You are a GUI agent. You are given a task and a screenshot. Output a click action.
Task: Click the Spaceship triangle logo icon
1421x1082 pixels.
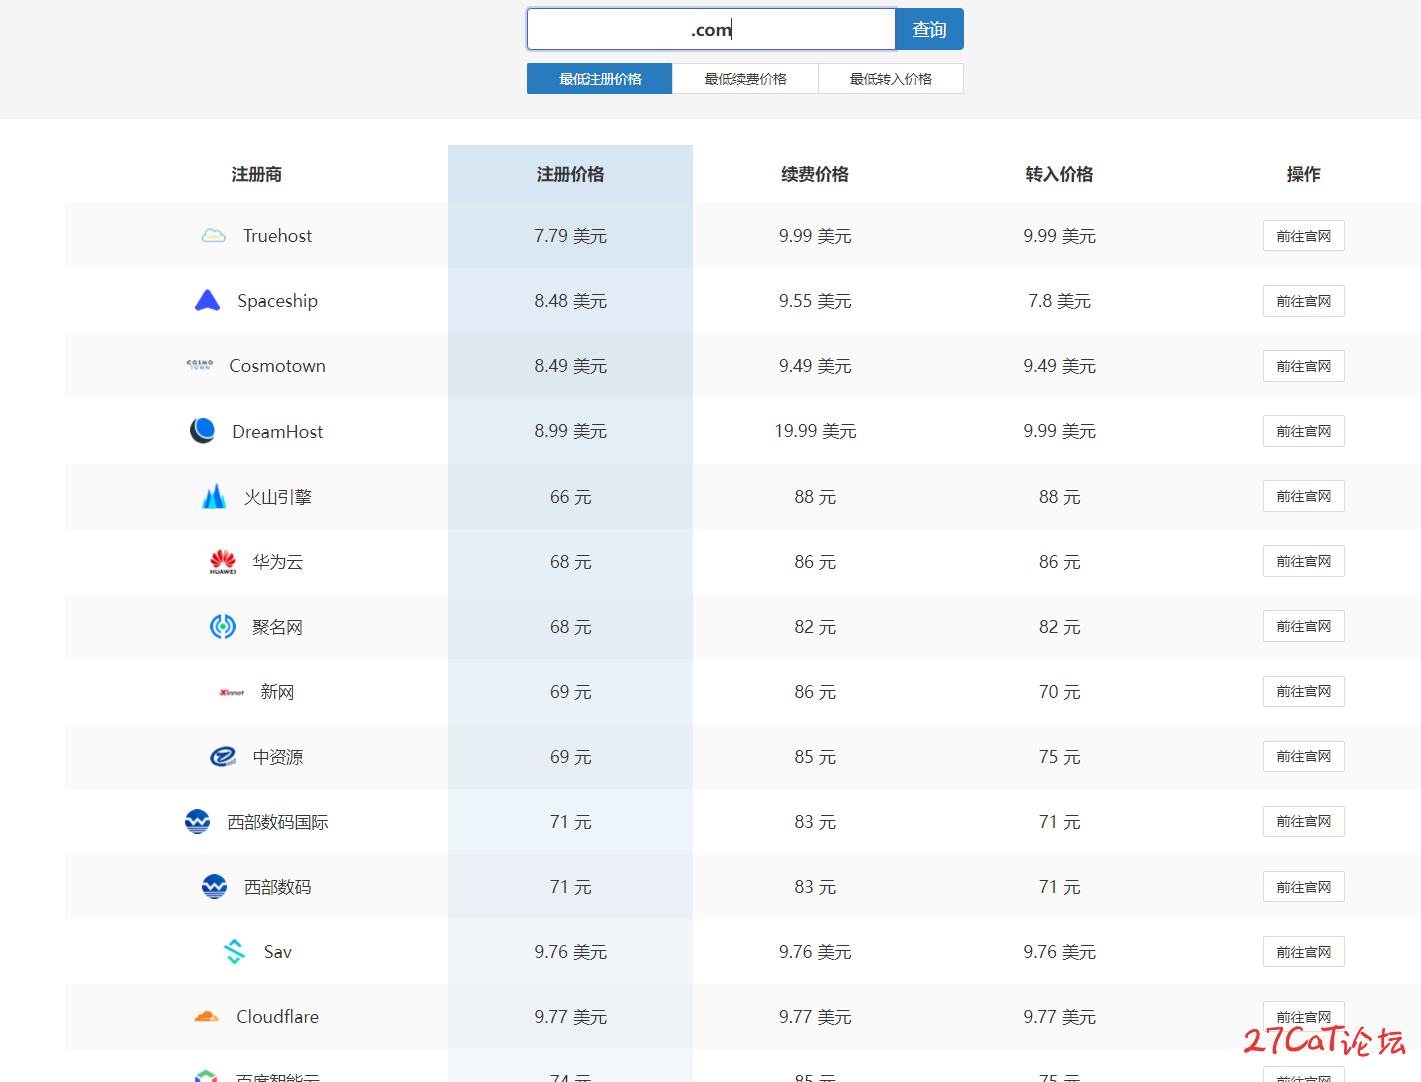[x=207, y=300]
